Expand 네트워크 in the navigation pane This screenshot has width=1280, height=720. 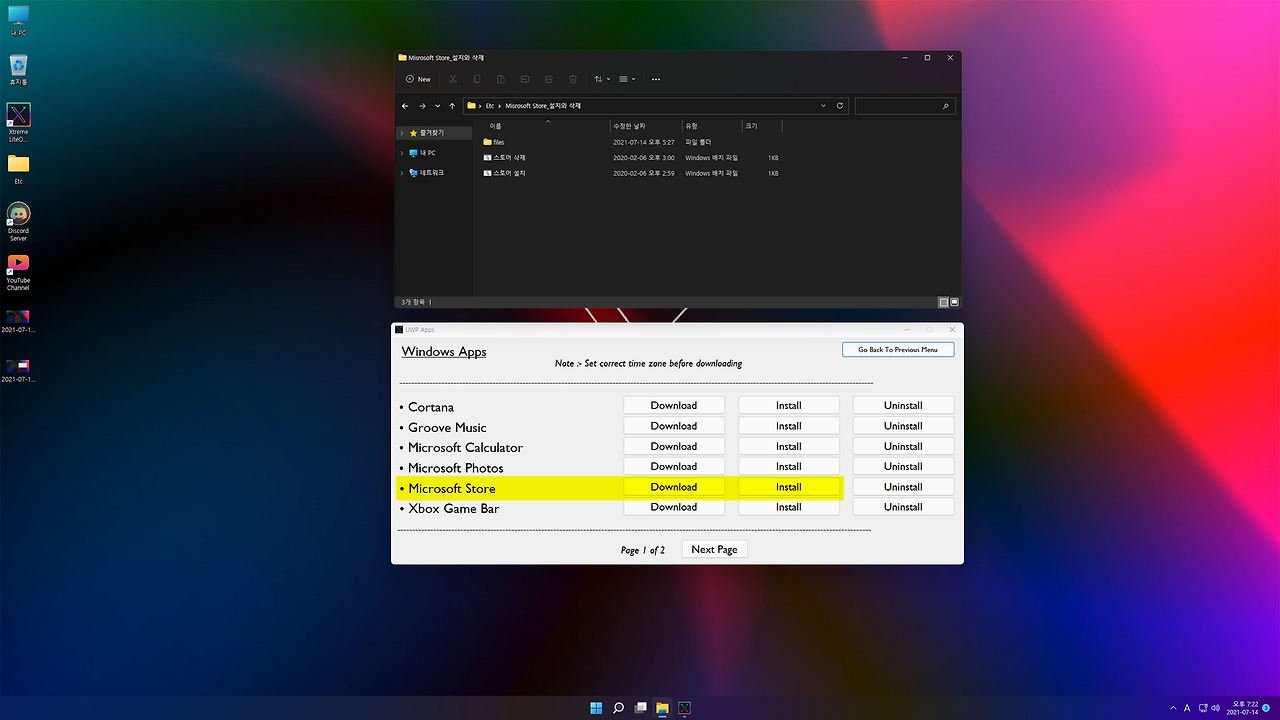[x=402, y=173]
